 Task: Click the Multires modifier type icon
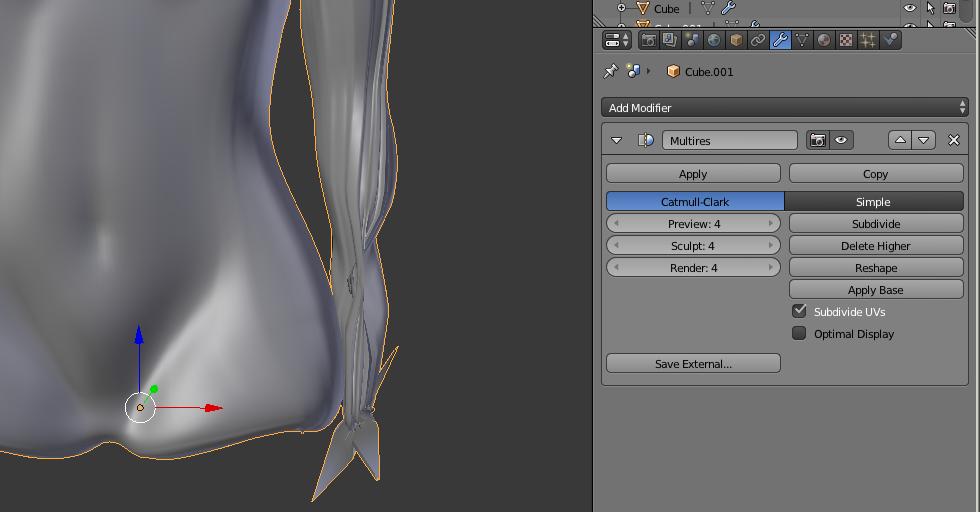(645, 141)
